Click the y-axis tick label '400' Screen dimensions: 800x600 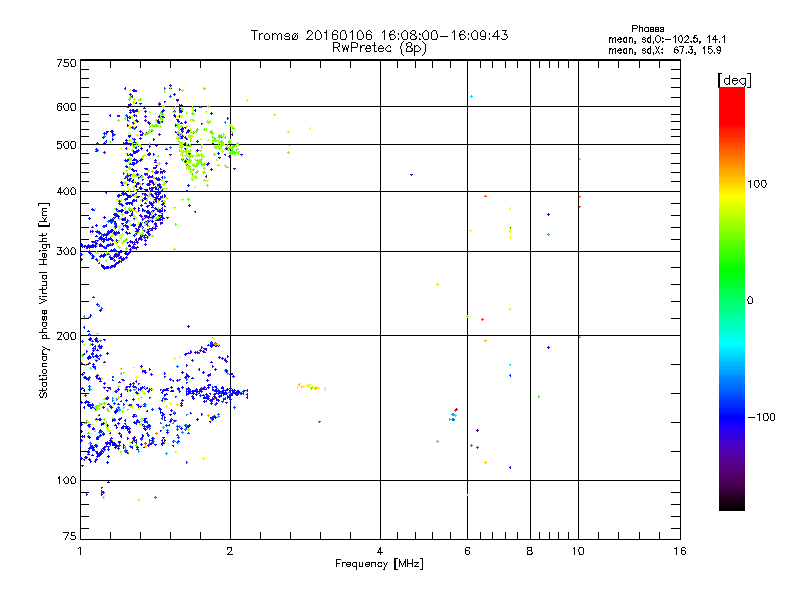(66, 191)
